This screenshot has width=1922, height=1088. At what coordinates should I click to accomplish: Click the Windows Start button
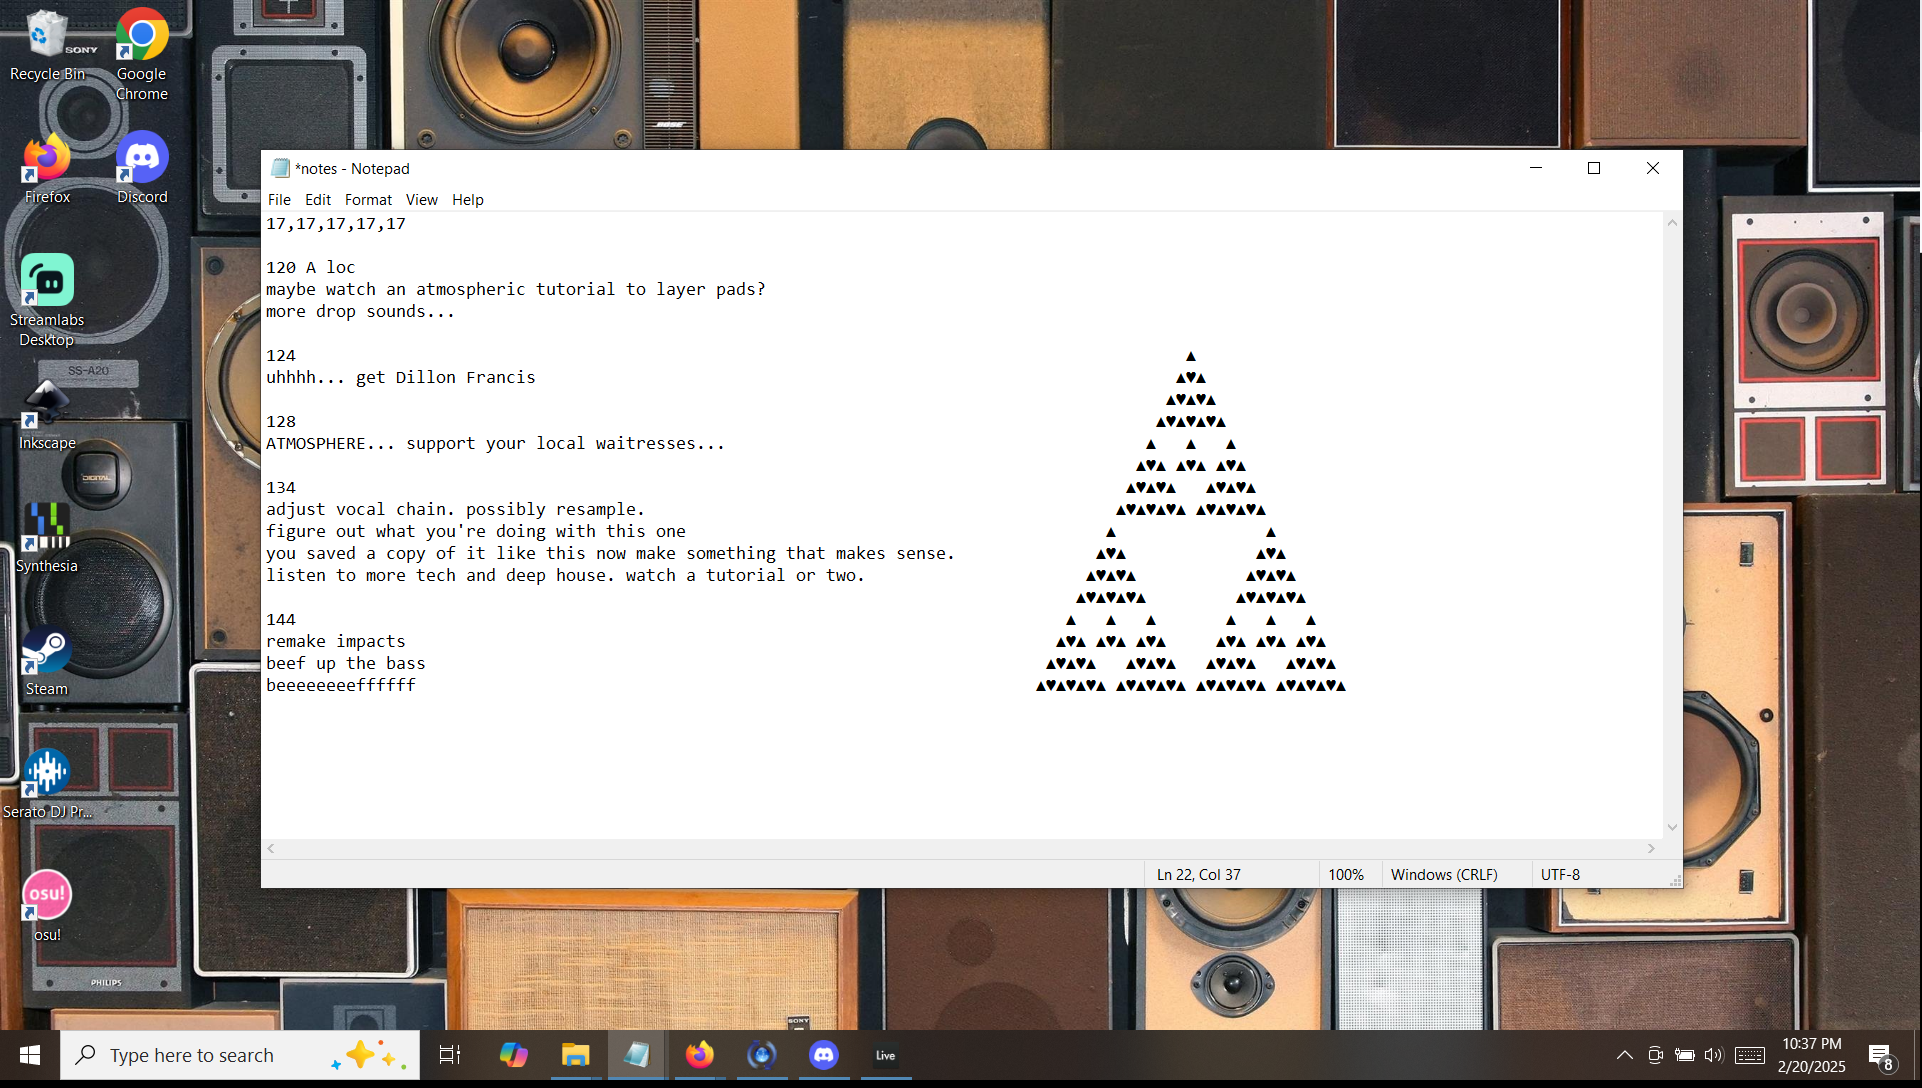coord(30,1055)
